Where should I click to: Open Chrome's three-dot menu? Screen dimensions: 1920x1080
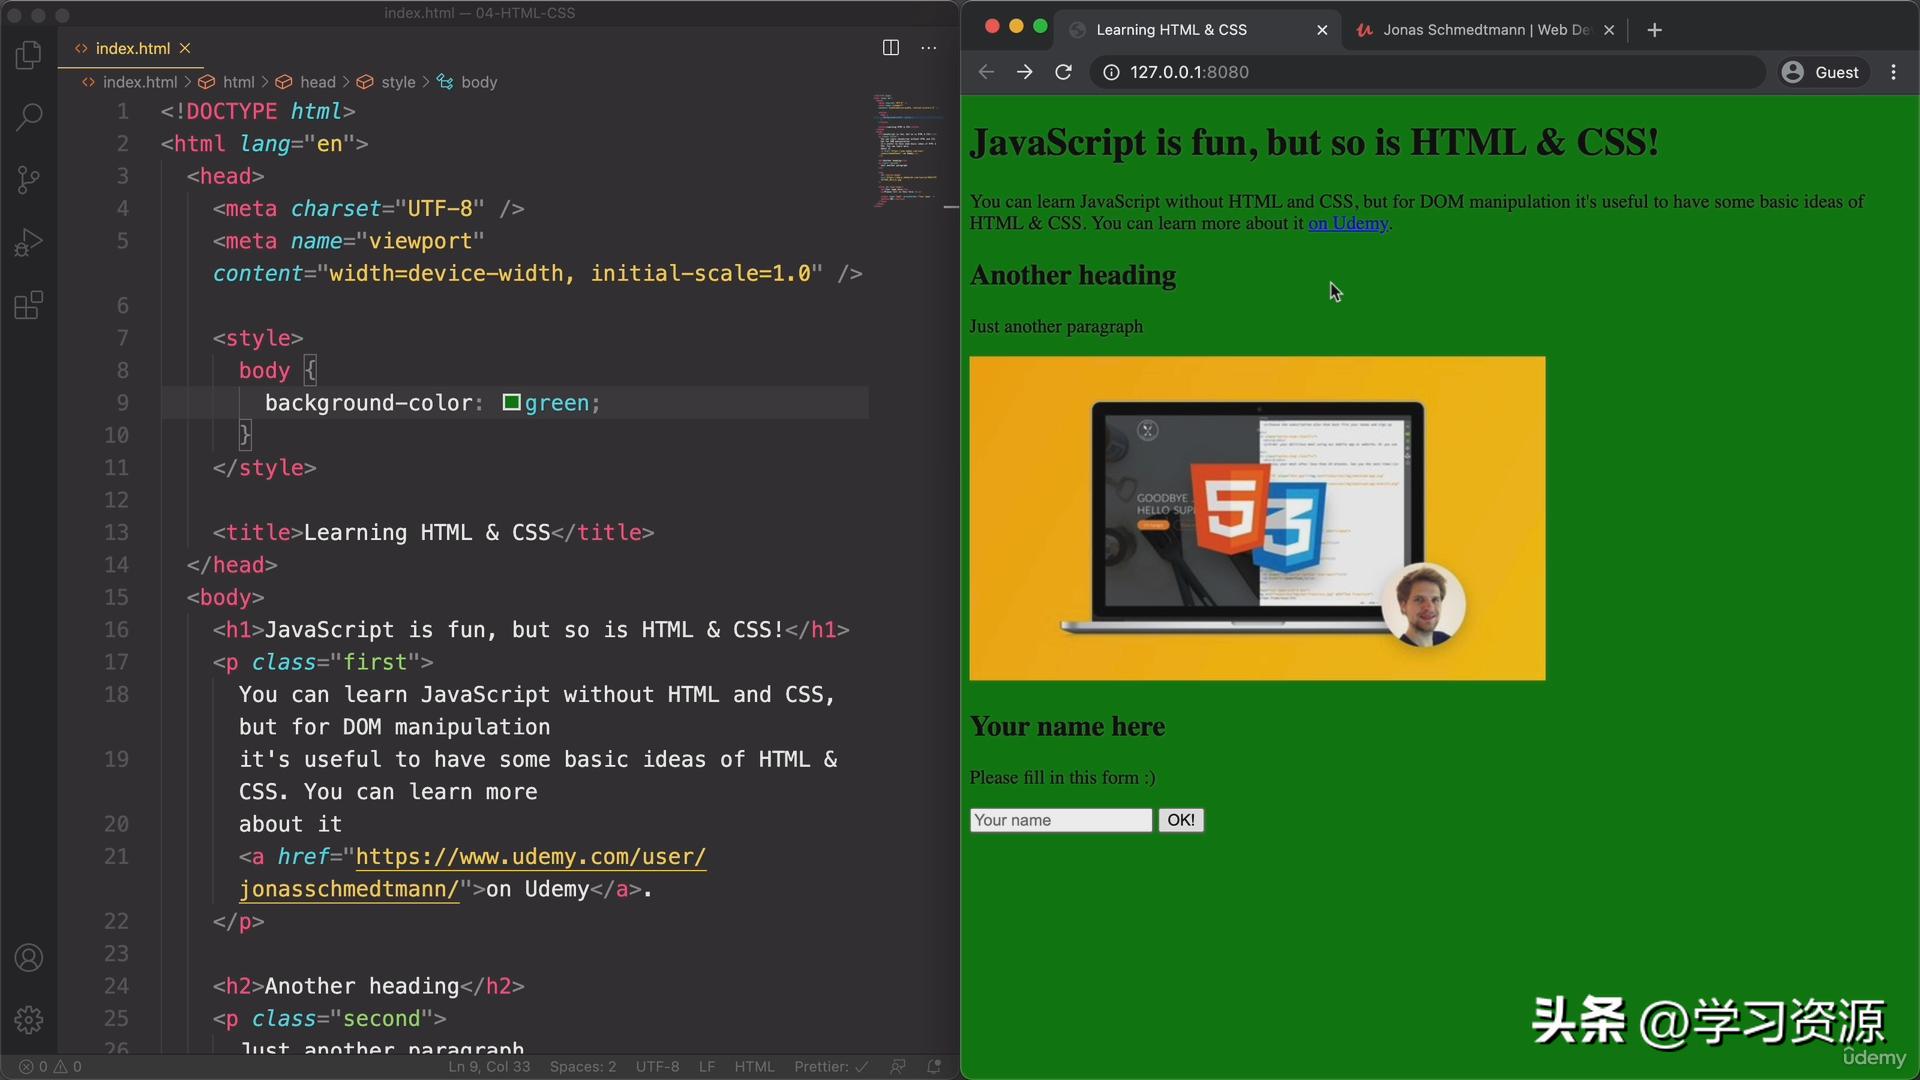tap(1893, 72)
